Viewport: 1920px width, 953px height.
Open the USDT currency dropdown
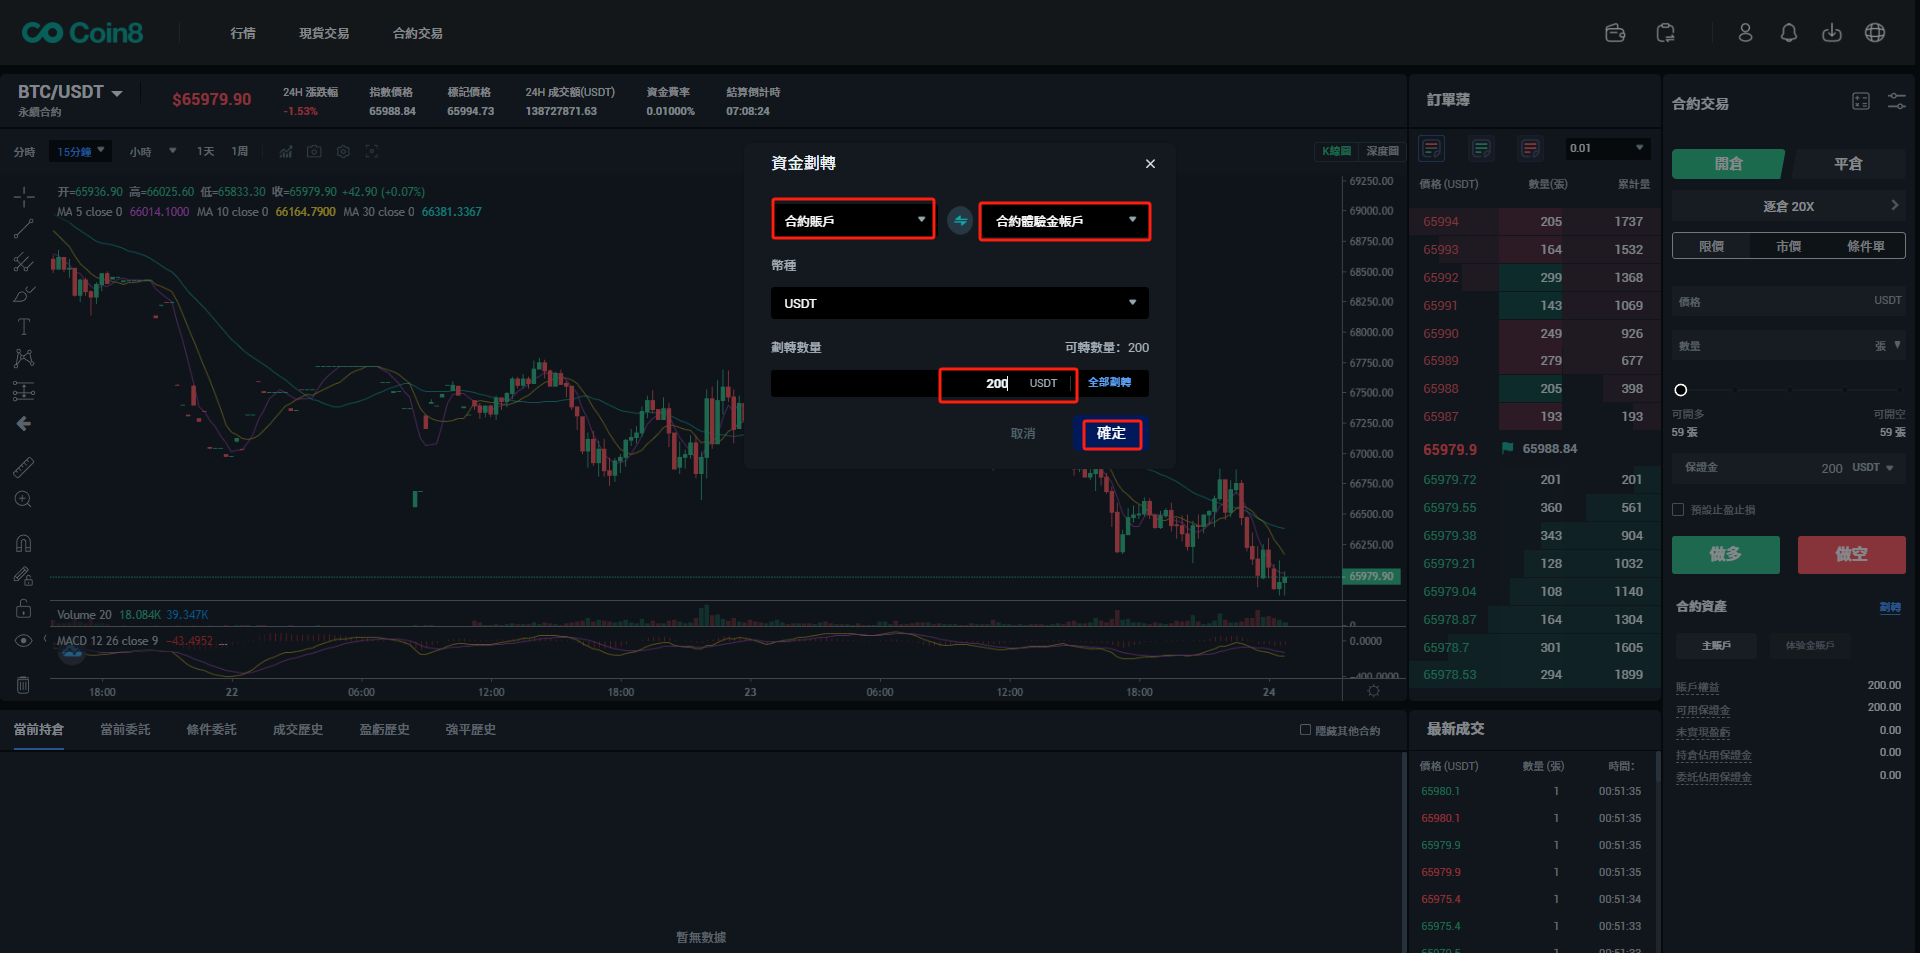click(x=959, y=303)
